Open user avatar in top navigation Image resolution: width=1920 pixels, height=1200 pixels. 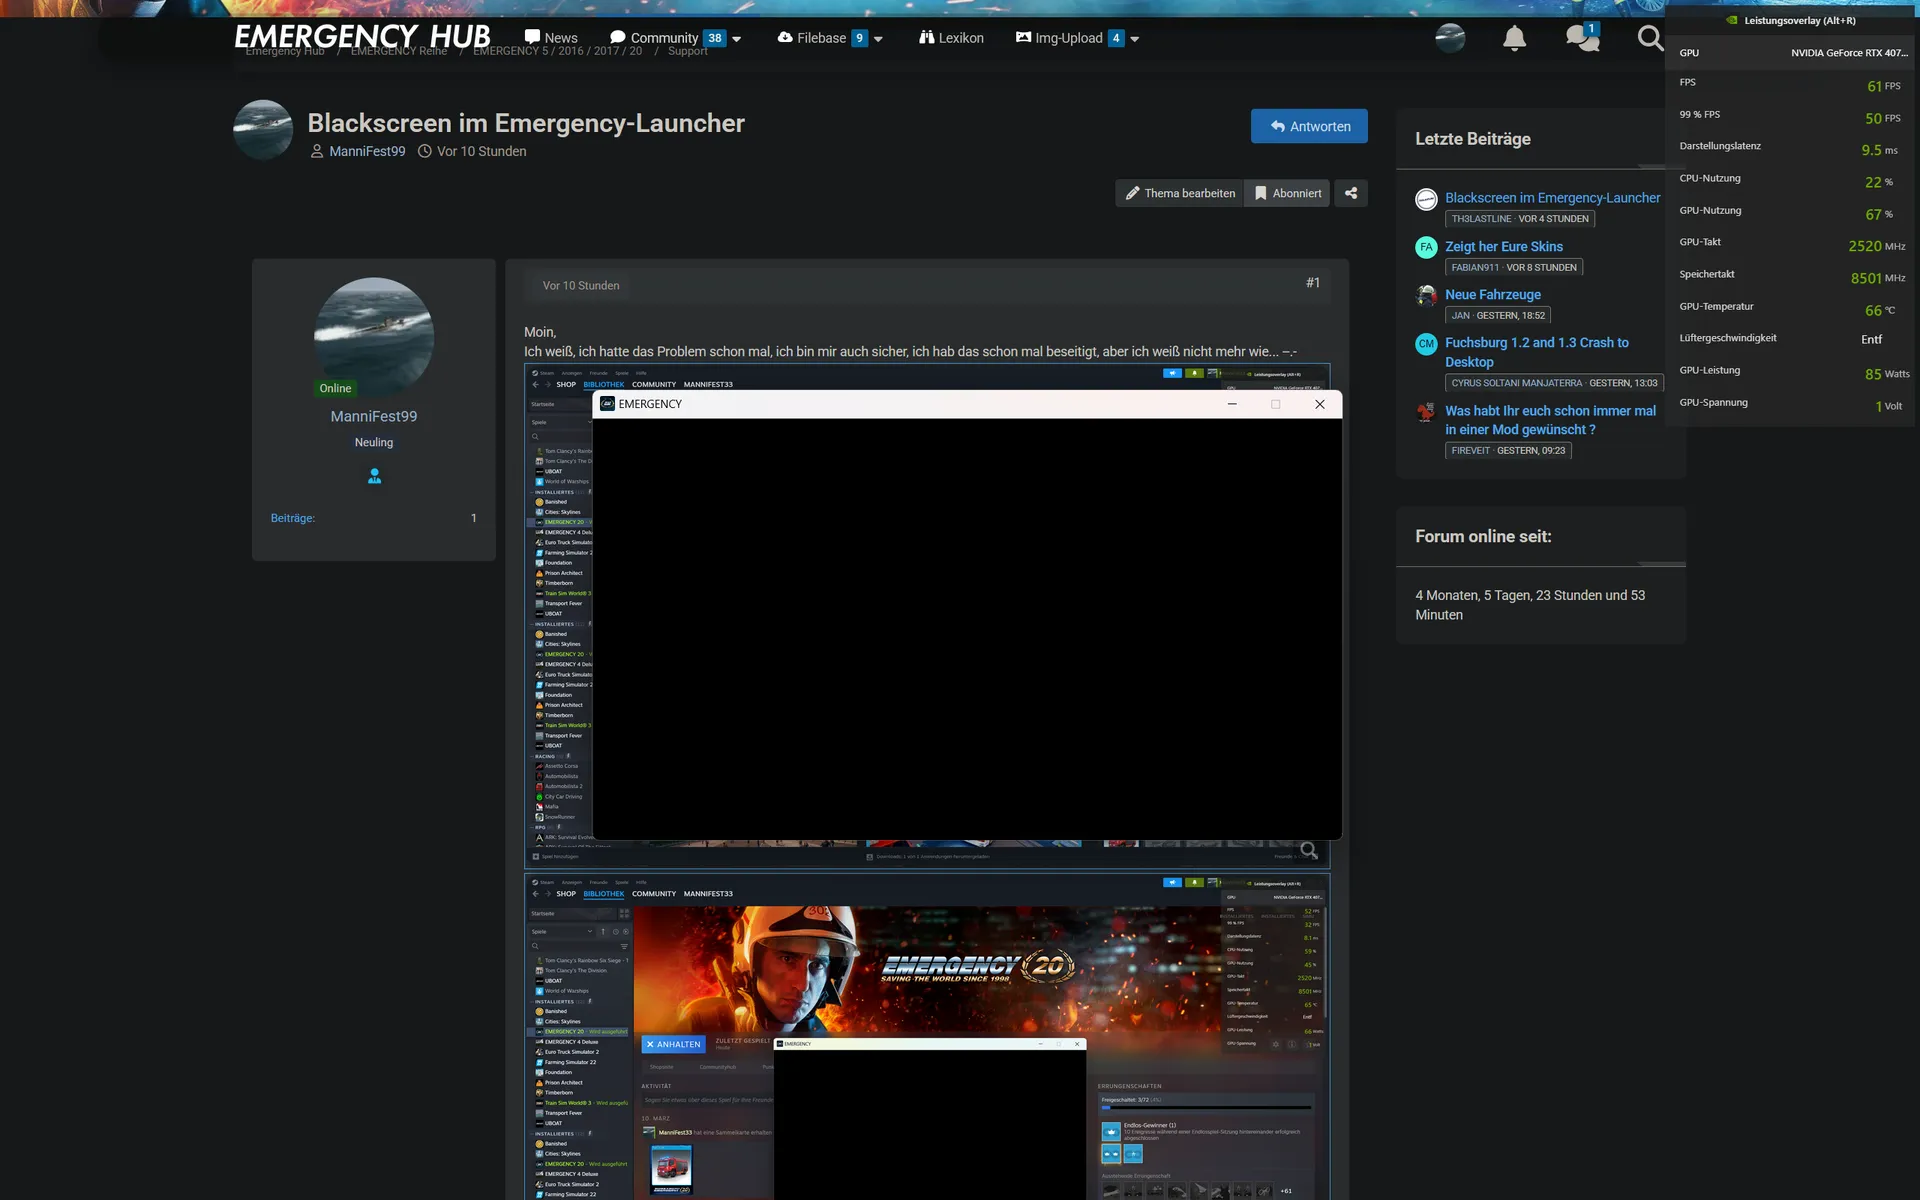[1449, 39]
